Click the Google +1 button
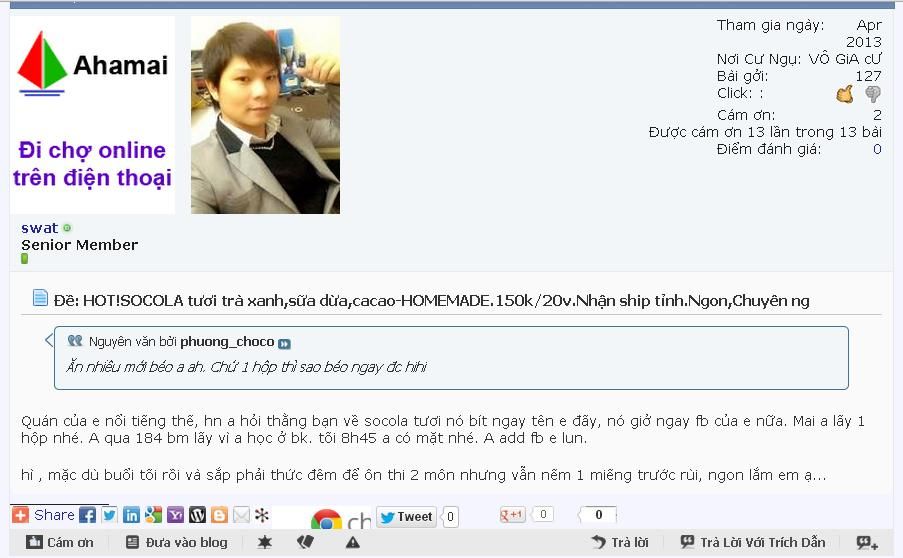The width and height of the screenshot is (903, 558). tap(513, 514)
